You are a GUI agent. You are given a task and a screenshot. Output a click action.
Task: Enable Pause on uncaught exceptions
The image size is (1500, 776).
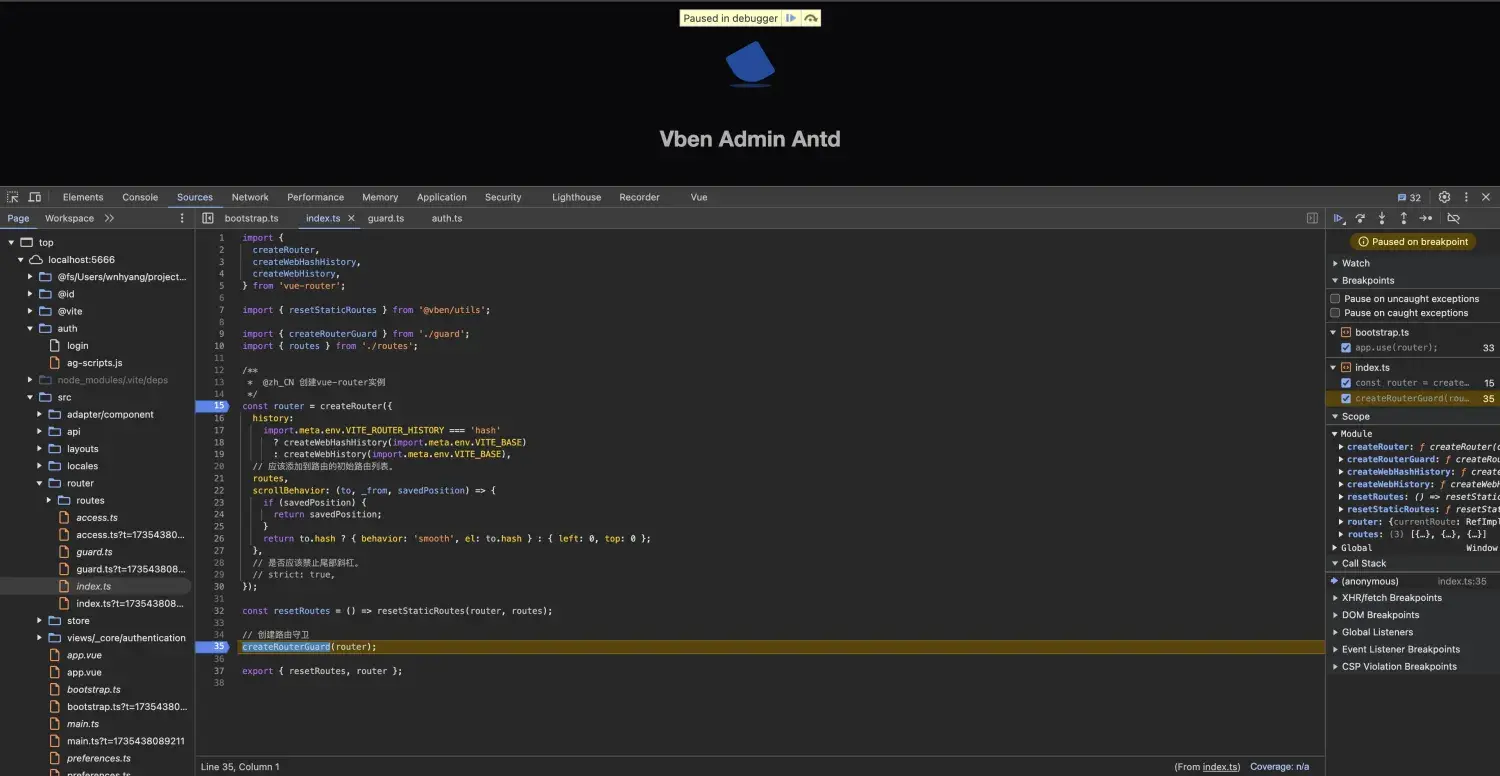click(1335, 298)
